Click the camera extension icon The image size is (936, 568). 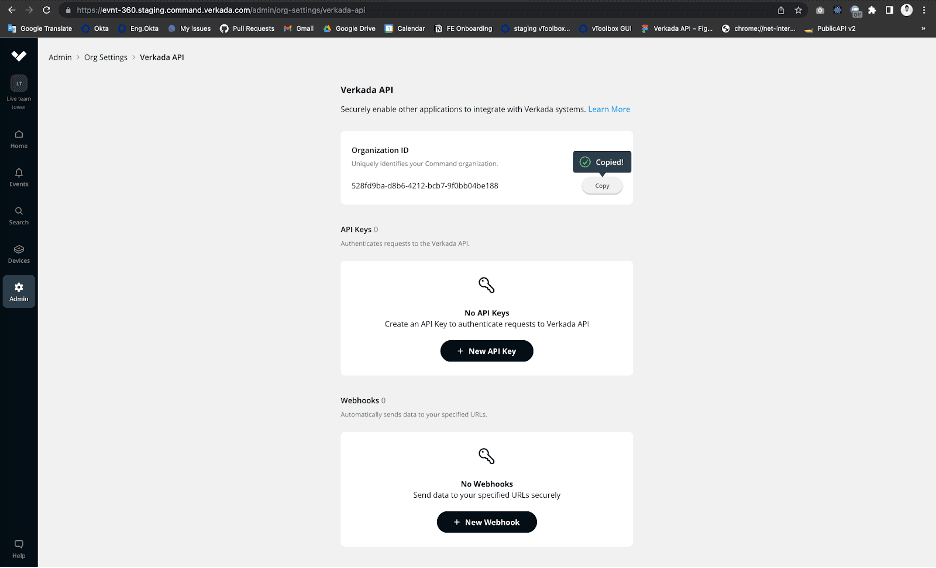pyautogui.click(x=820, y=10)
